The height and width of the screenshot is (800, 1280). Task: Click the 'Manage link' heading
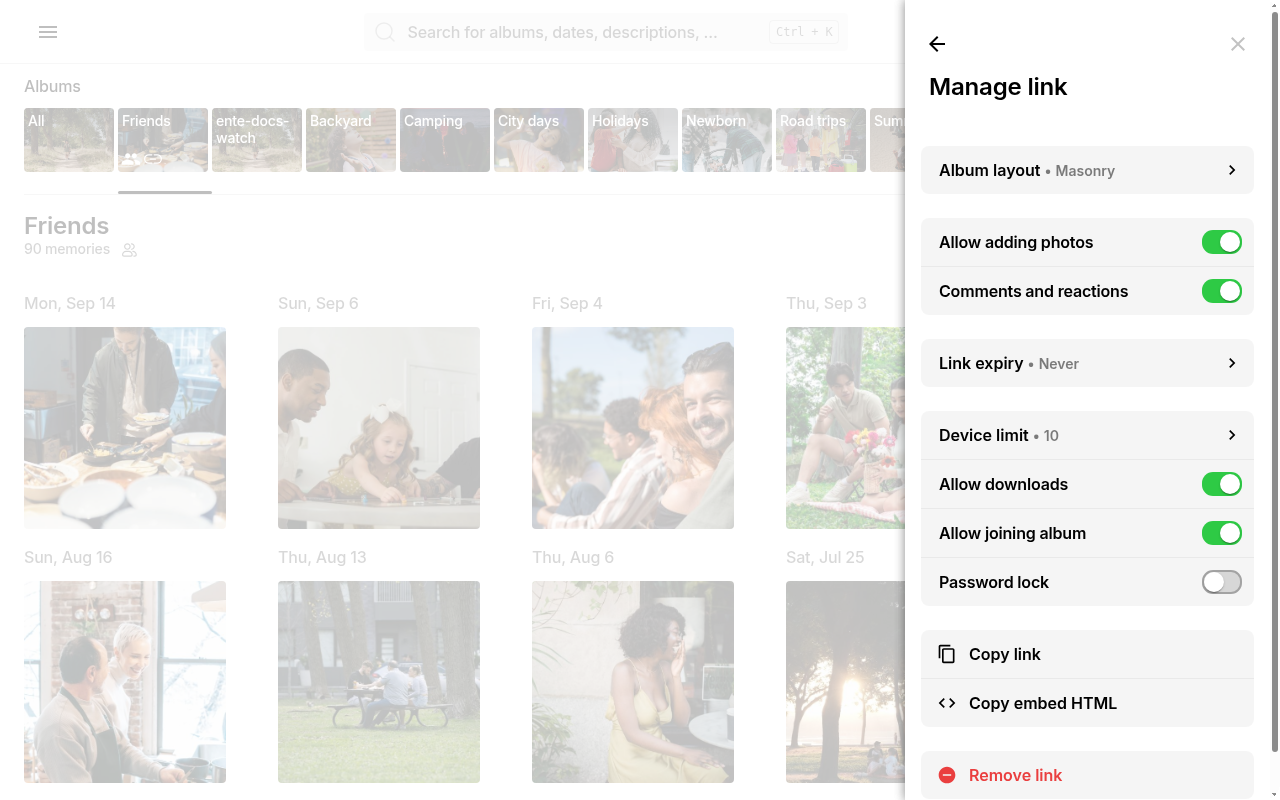tap(998, 87)
